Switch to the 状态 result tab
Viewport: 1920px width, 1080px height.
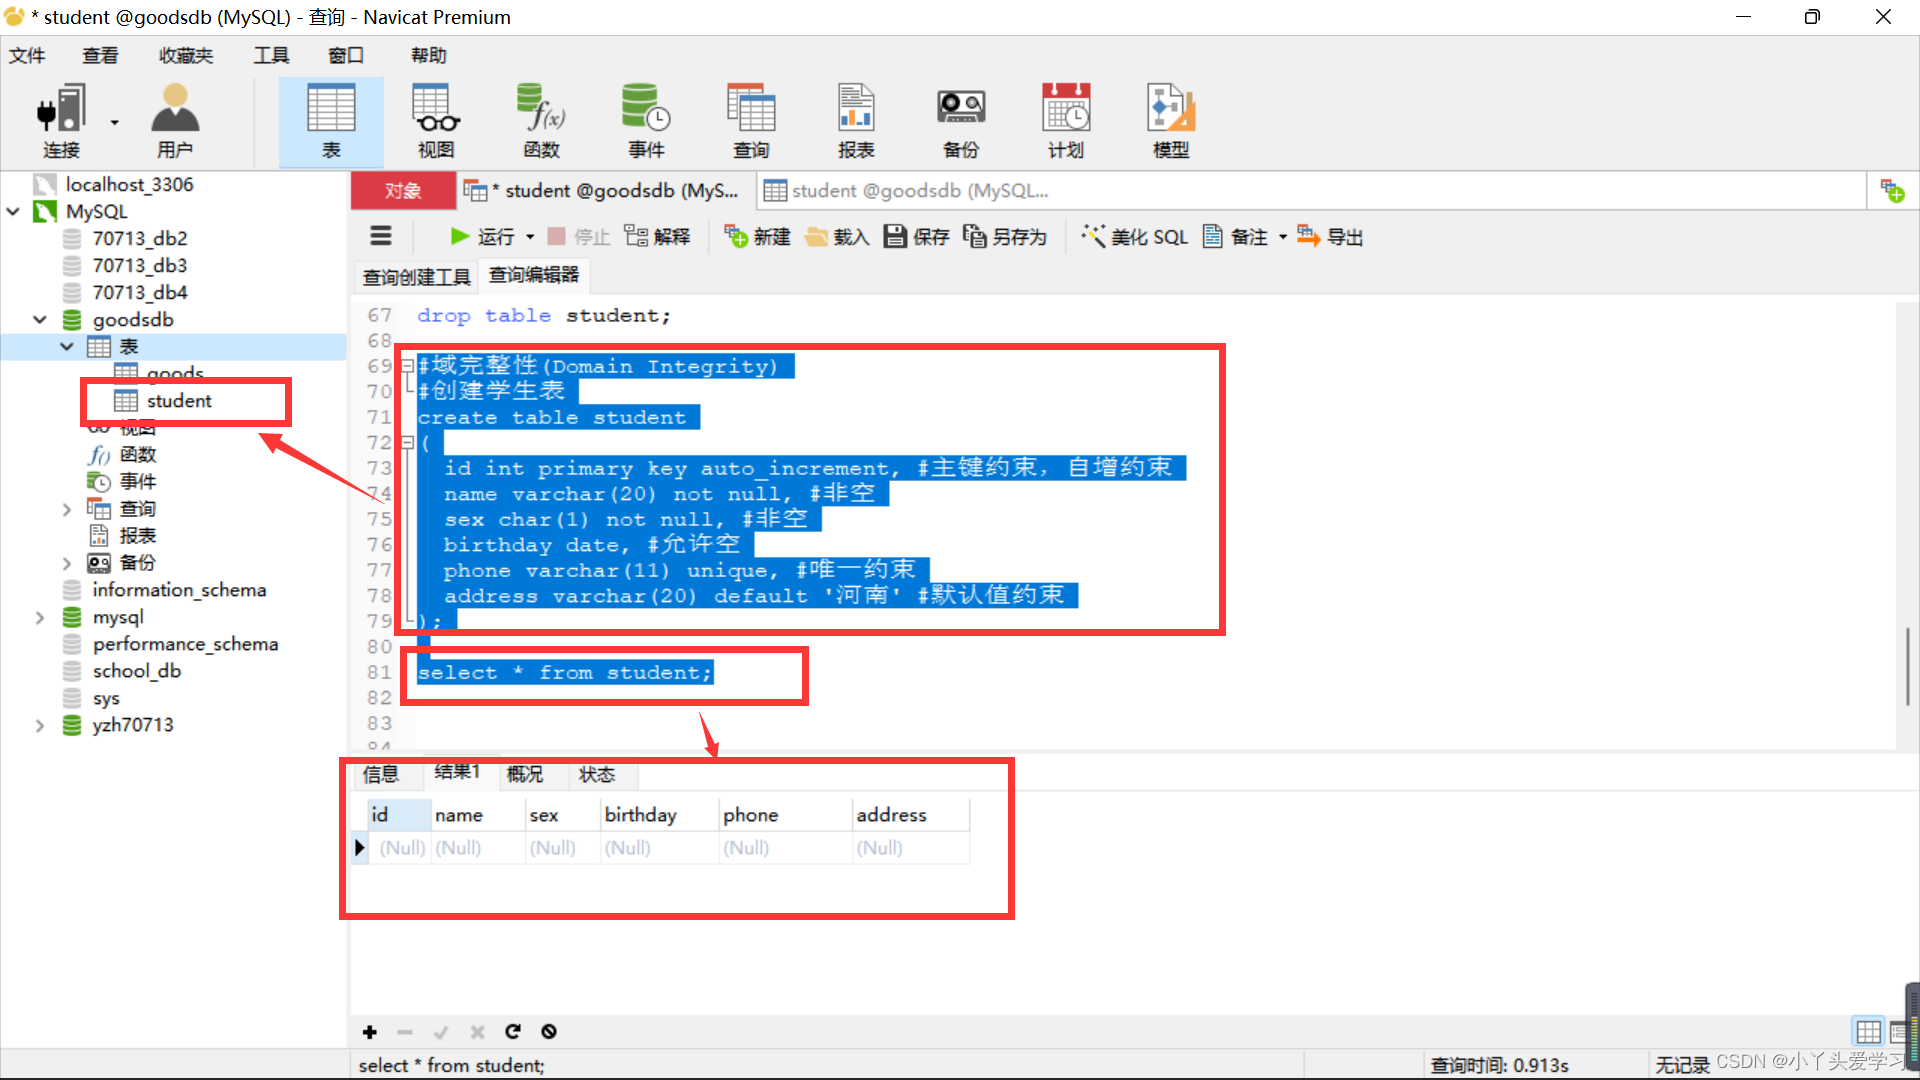(x=597, y=775)
